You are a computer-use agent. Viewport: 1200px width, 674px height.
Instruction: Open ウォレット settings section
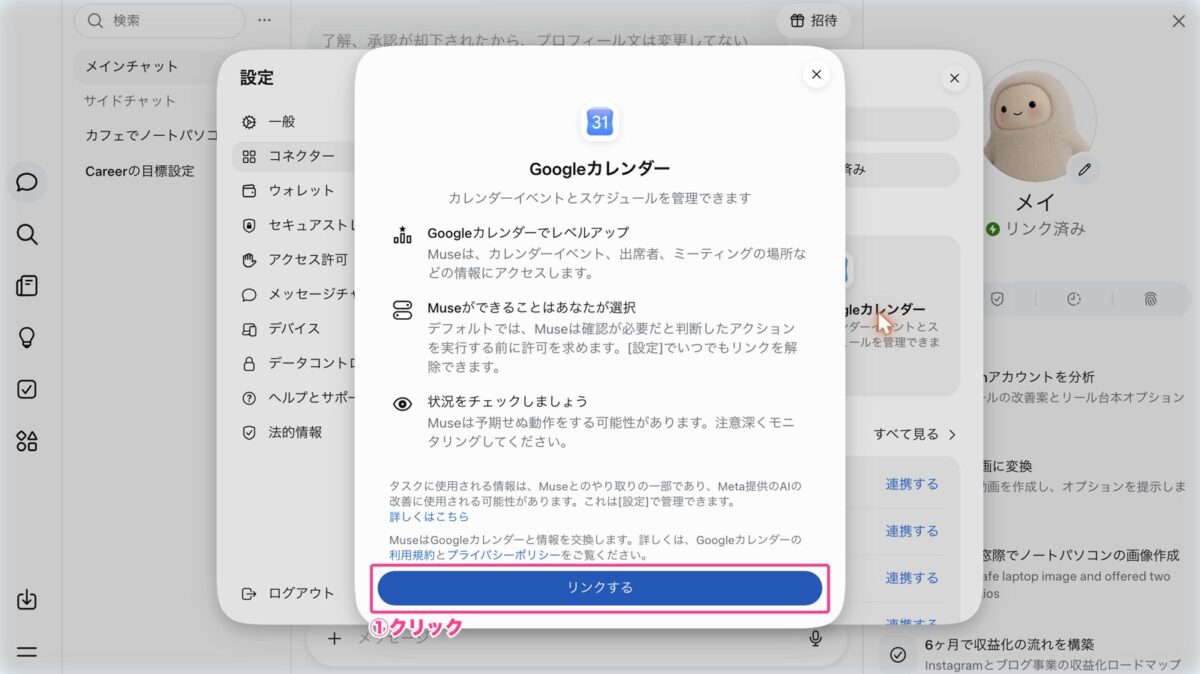301,190
